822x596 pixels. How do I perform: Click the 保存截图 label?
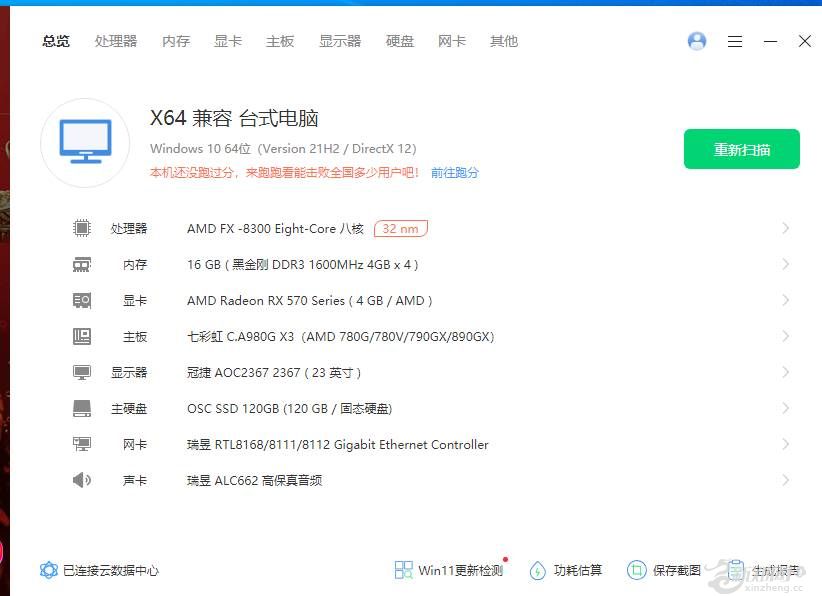(677, 570)
